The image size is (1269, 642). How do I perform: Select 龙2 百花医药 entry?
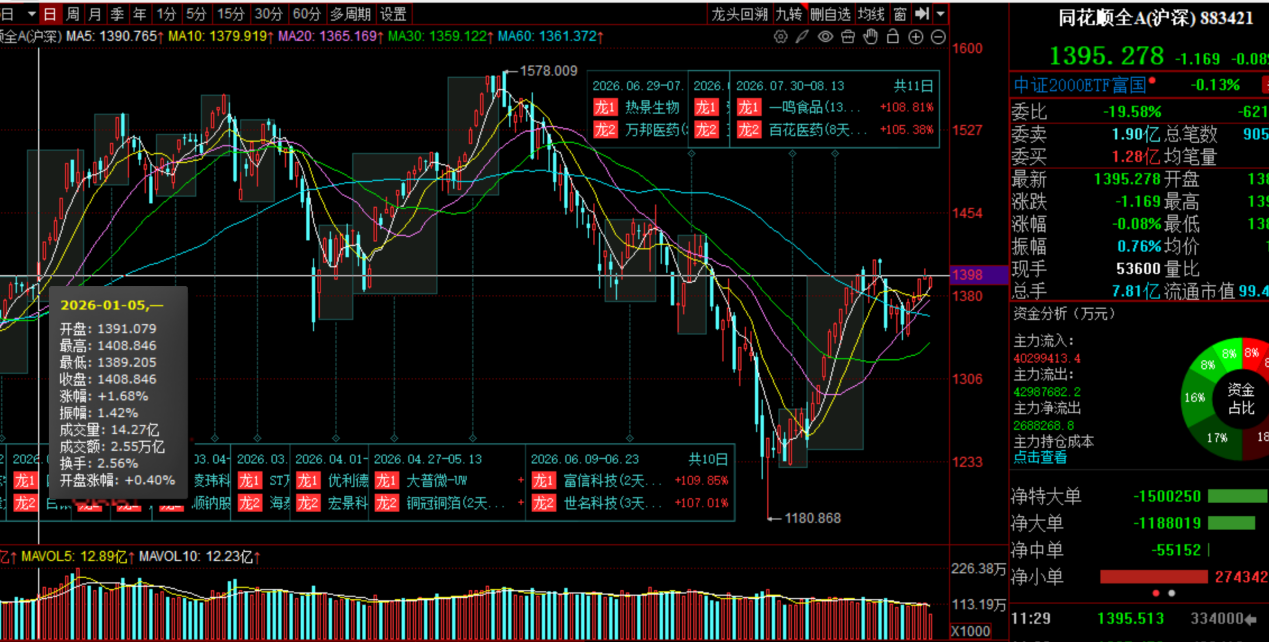836,130
